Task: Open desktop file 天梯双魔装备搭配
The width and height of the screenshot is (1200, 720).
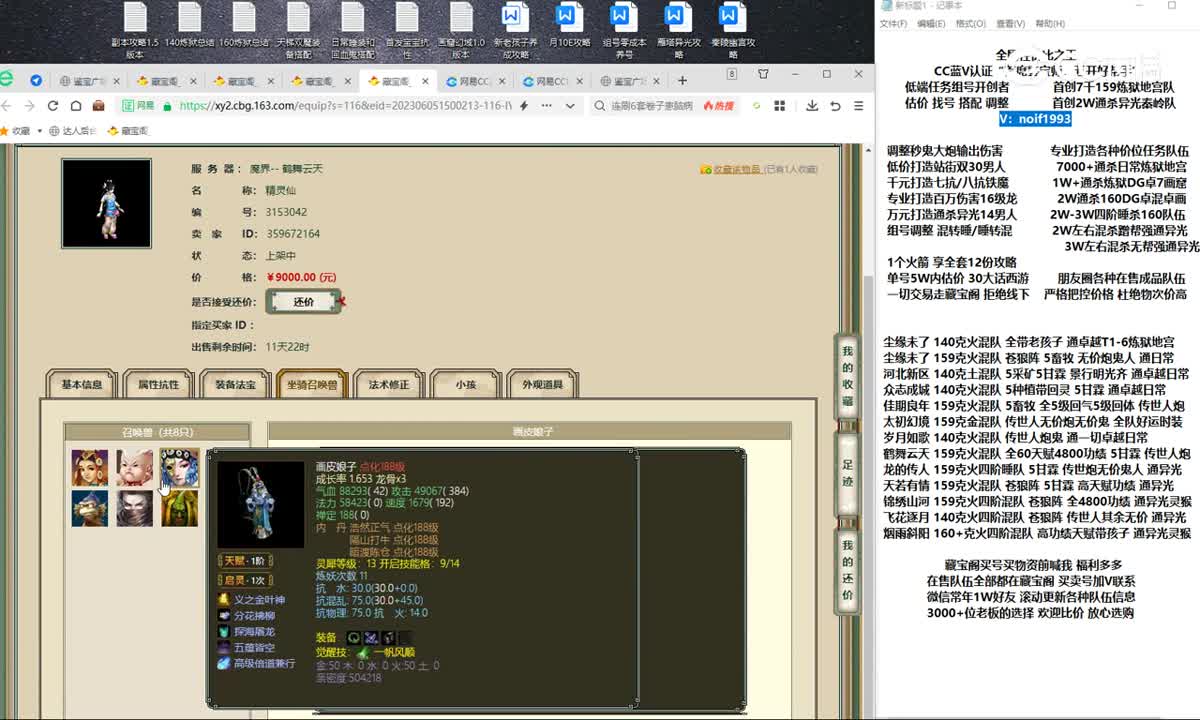Action: pos(298,31)
